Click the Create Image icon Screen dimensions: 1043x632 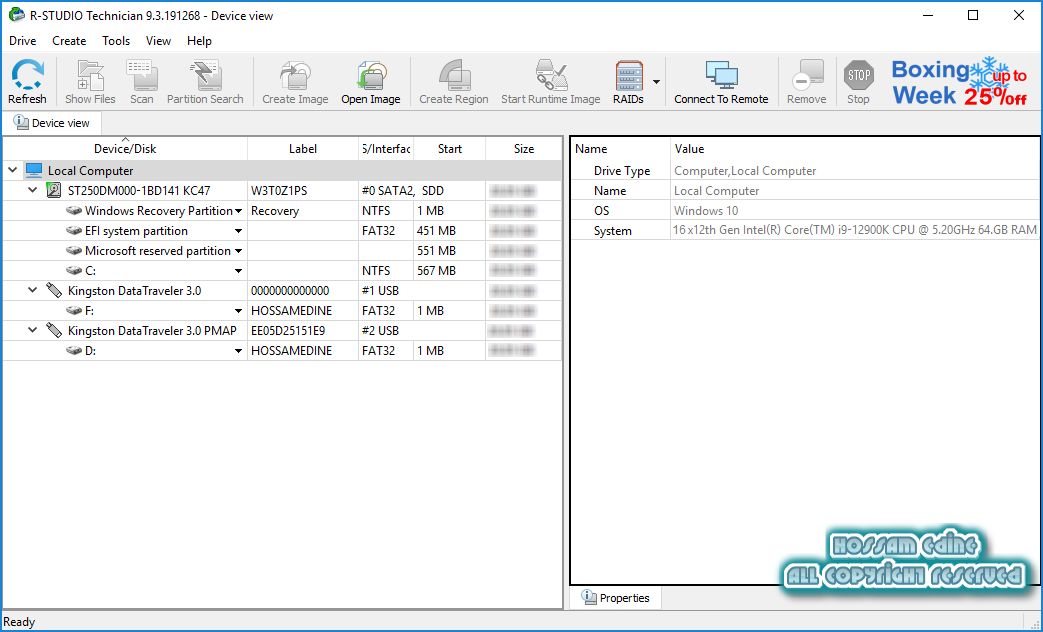coord(295,75)
